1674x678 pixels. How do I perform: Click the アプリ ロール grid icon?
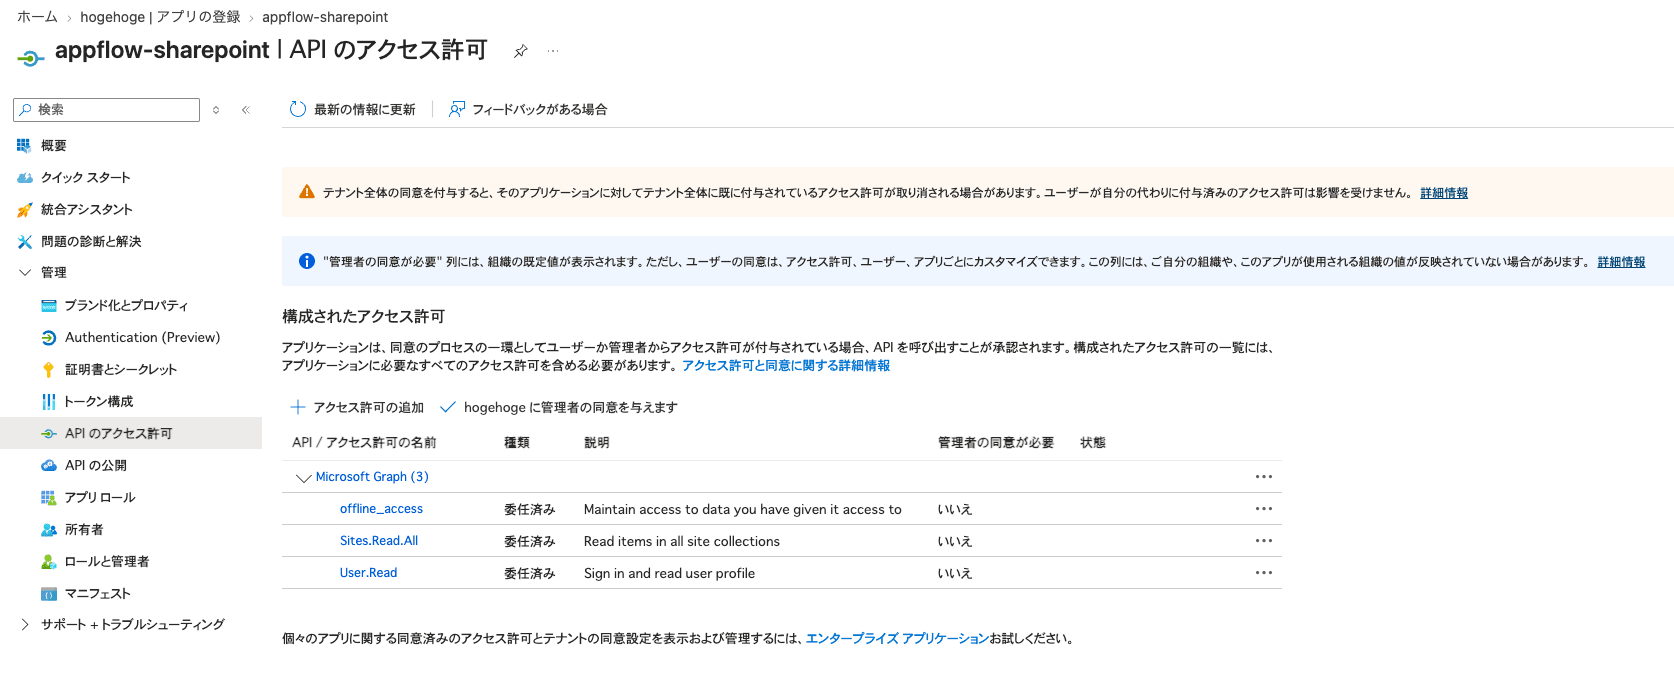49,497
